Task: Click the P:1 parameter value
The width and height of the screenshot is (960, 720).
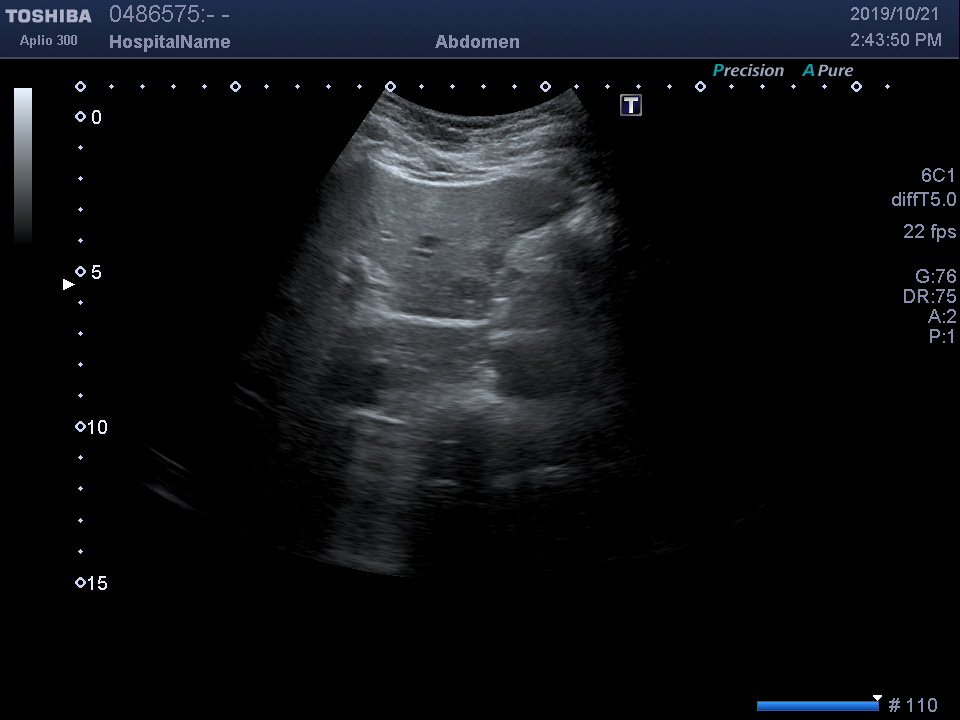Action: (941, 337)
